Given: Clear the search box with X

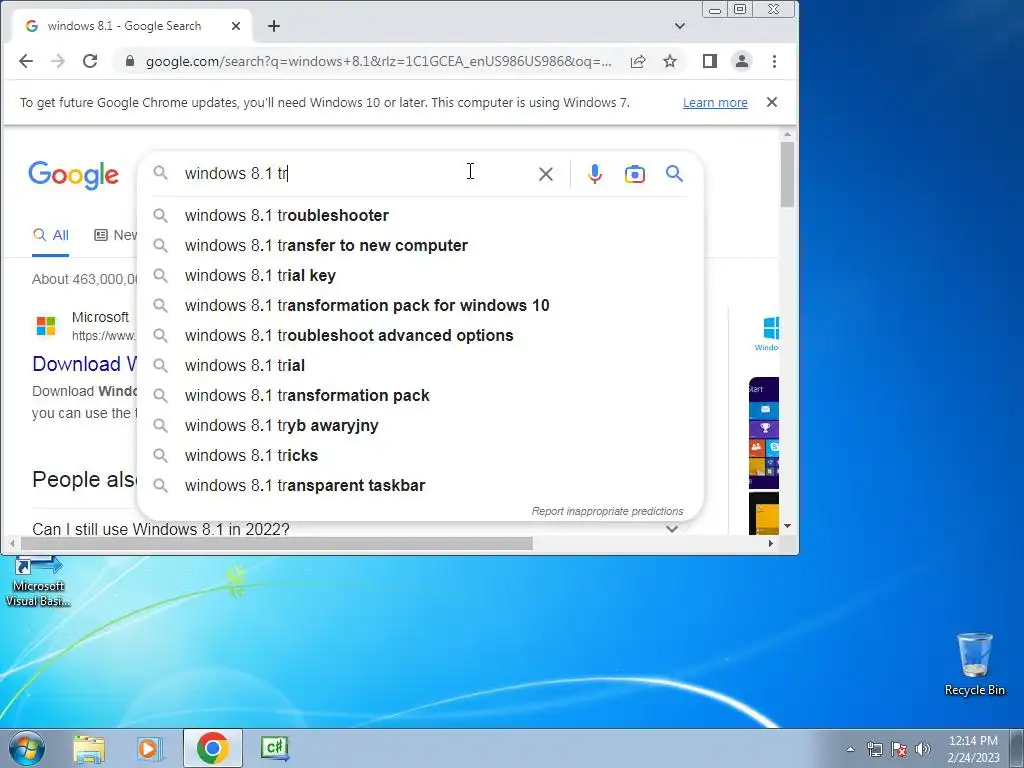Looking at the screenshot, I should pos(546,174).
